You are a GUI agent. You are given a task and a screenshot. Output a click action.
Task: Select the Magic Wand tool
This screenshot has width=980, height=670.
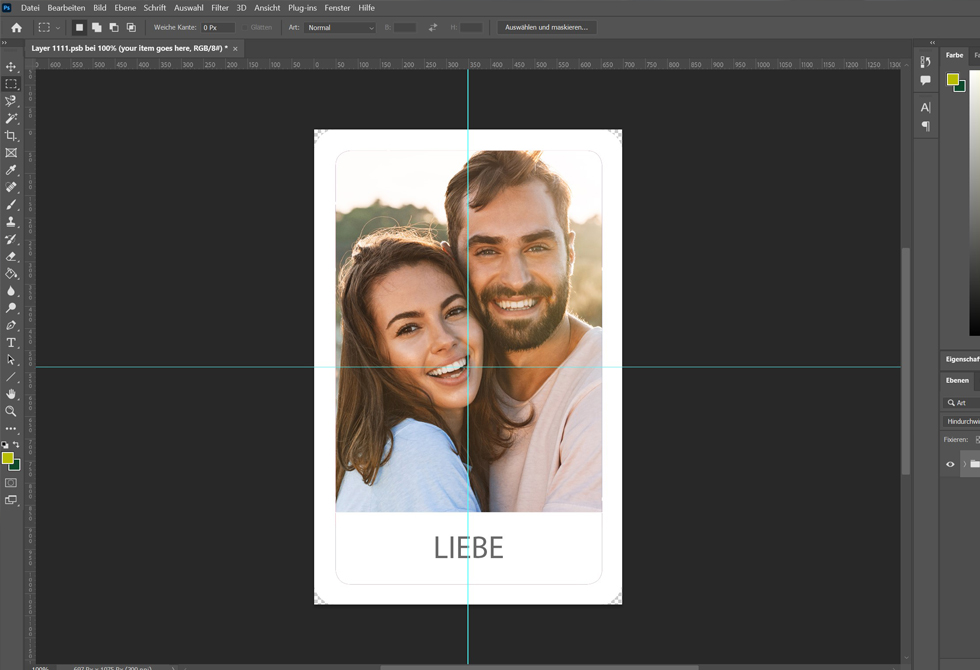point(11,118)
